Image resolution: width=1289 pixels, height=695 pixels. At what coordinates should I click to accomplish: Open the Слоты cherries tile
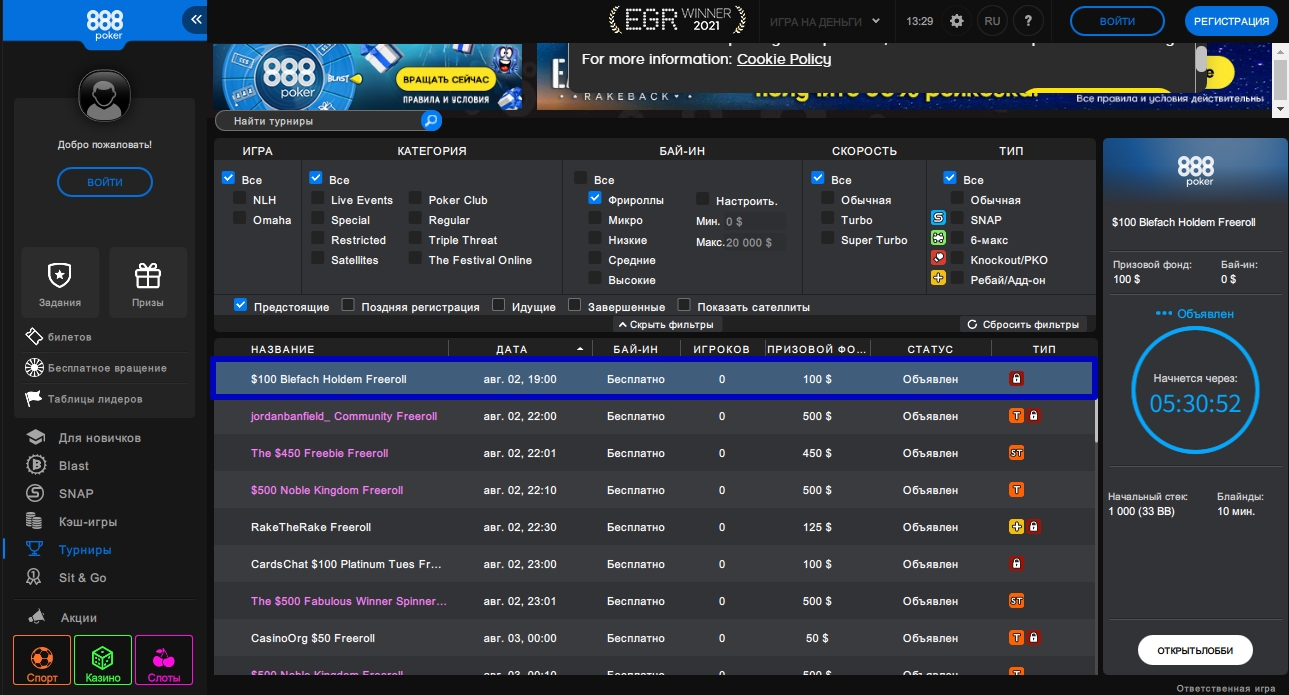(x=164, y=660)
